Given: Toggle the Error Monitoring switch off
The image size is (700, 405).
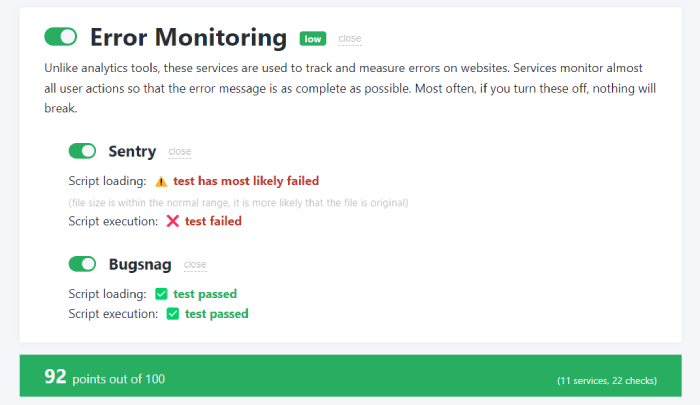Looking at the screenshot, I should click(x=61, y=37).
